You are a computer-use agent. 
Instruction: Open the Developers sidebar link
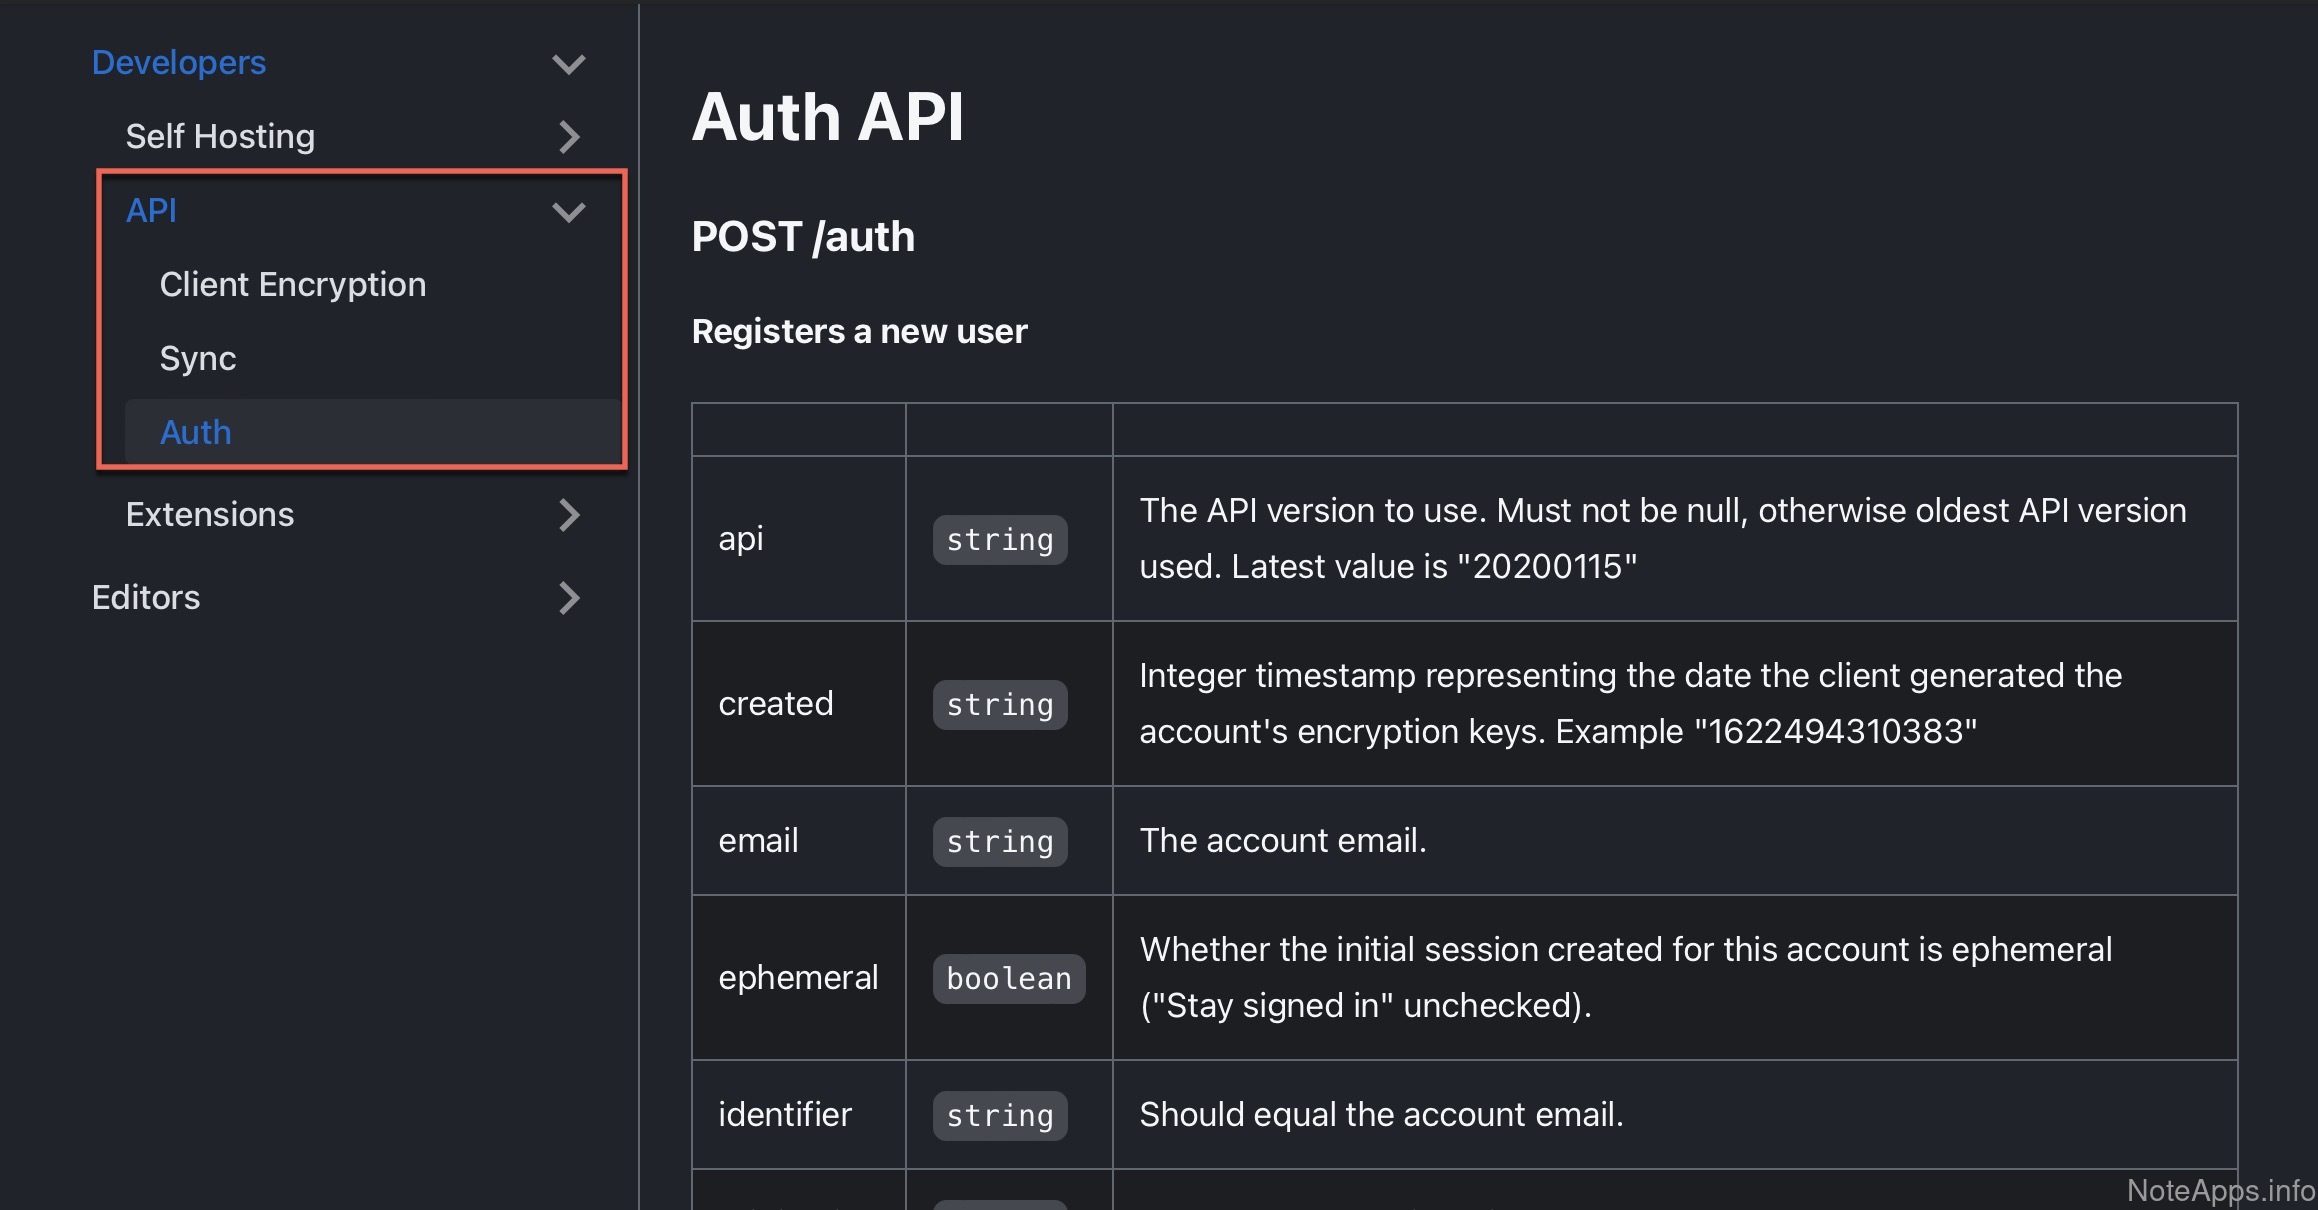179,62
